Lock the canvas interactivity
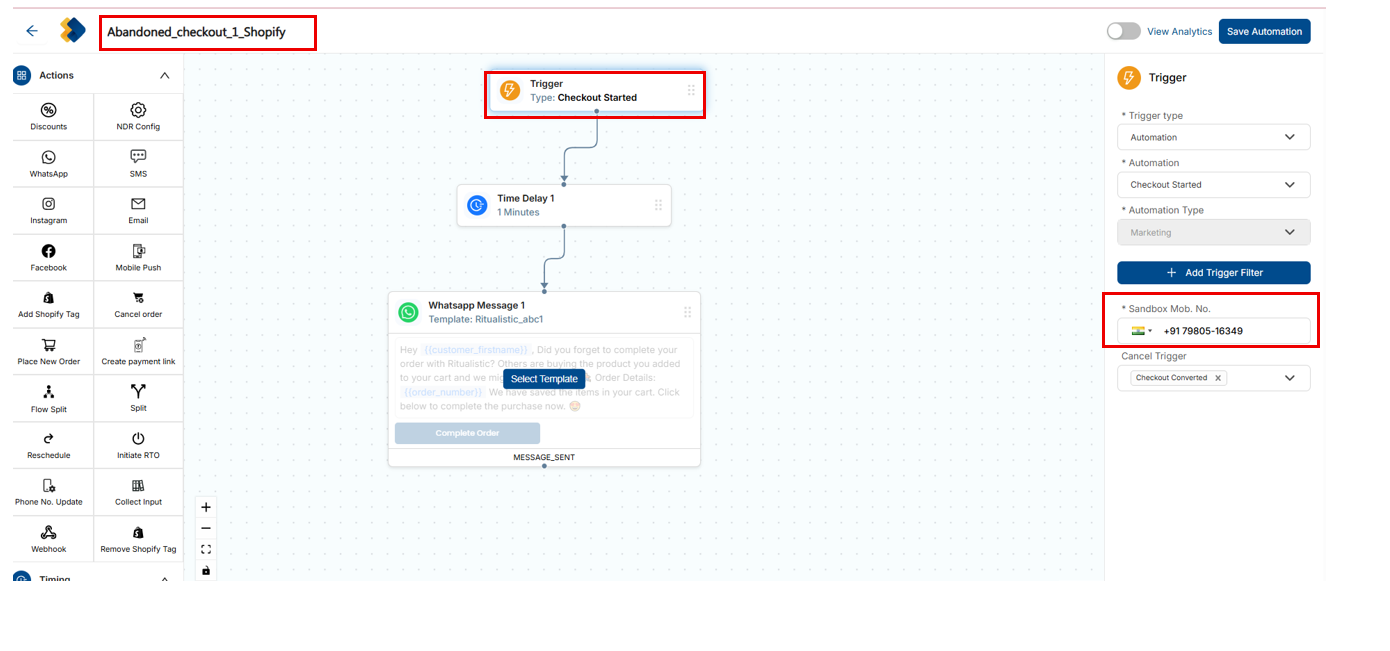Image resolution: width=1390 pixels, height=651 pixels. click(x=206, y=570)
